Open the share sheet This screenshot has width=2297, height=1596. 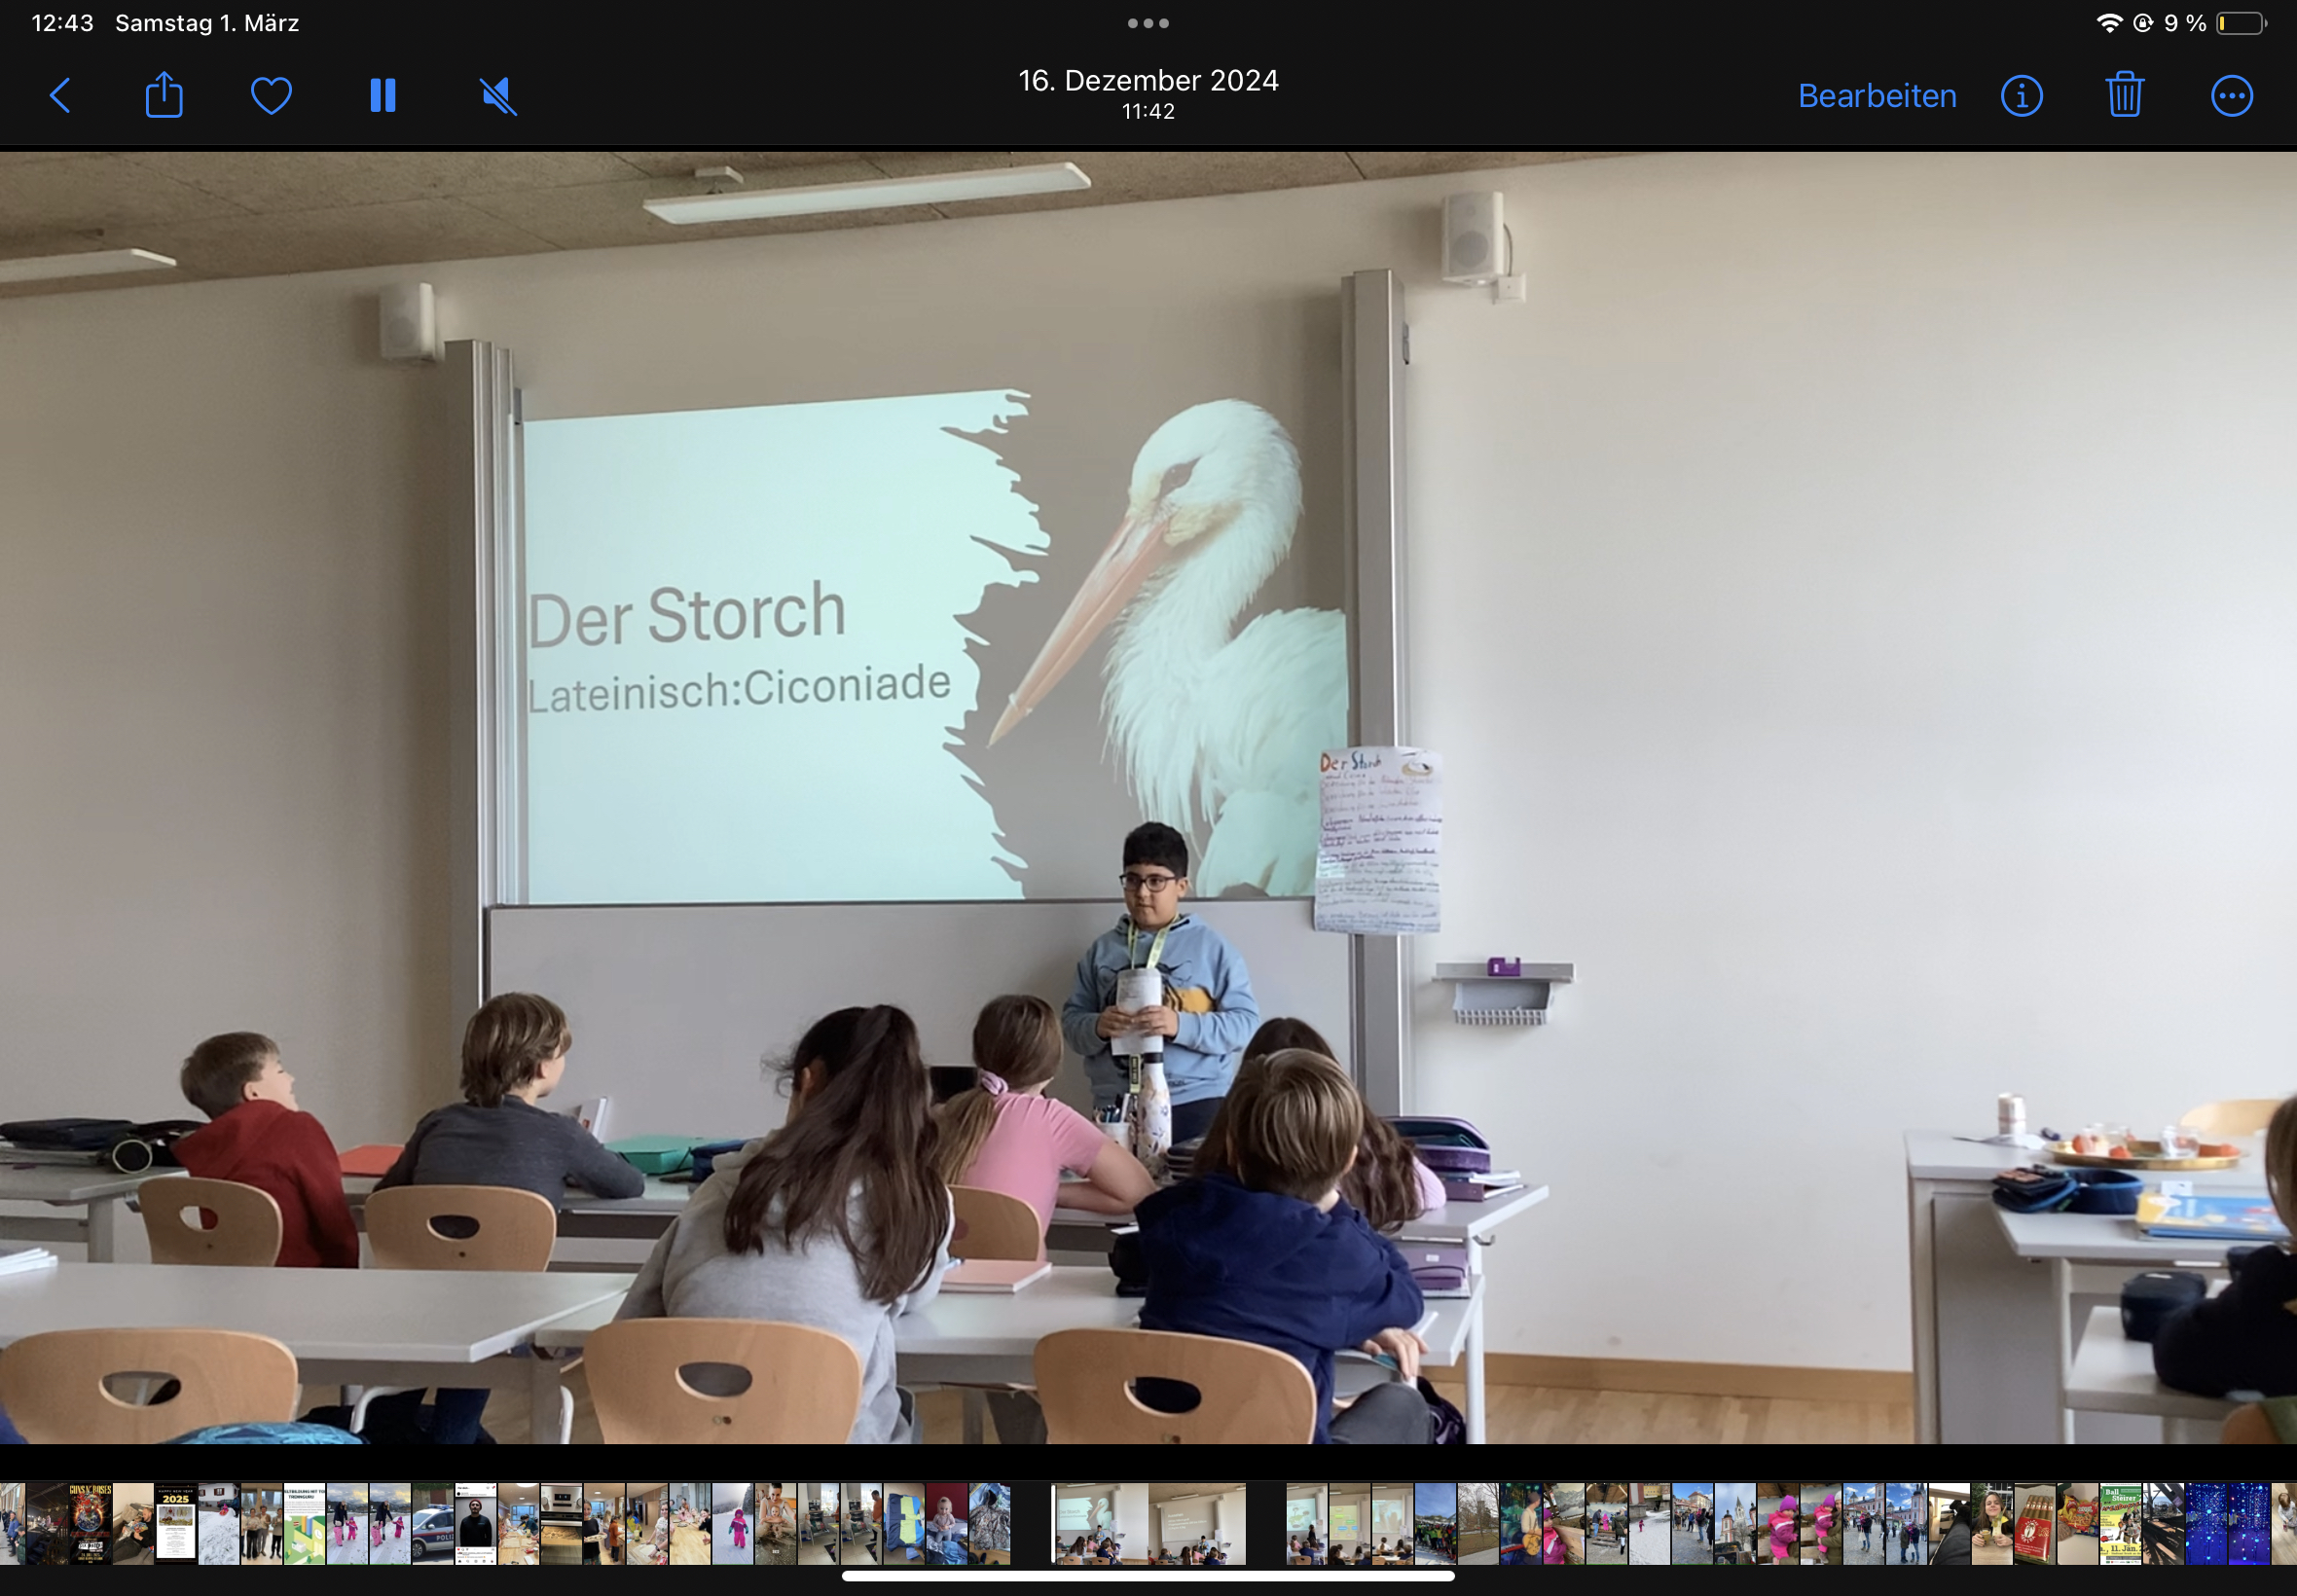click(164, 96)
